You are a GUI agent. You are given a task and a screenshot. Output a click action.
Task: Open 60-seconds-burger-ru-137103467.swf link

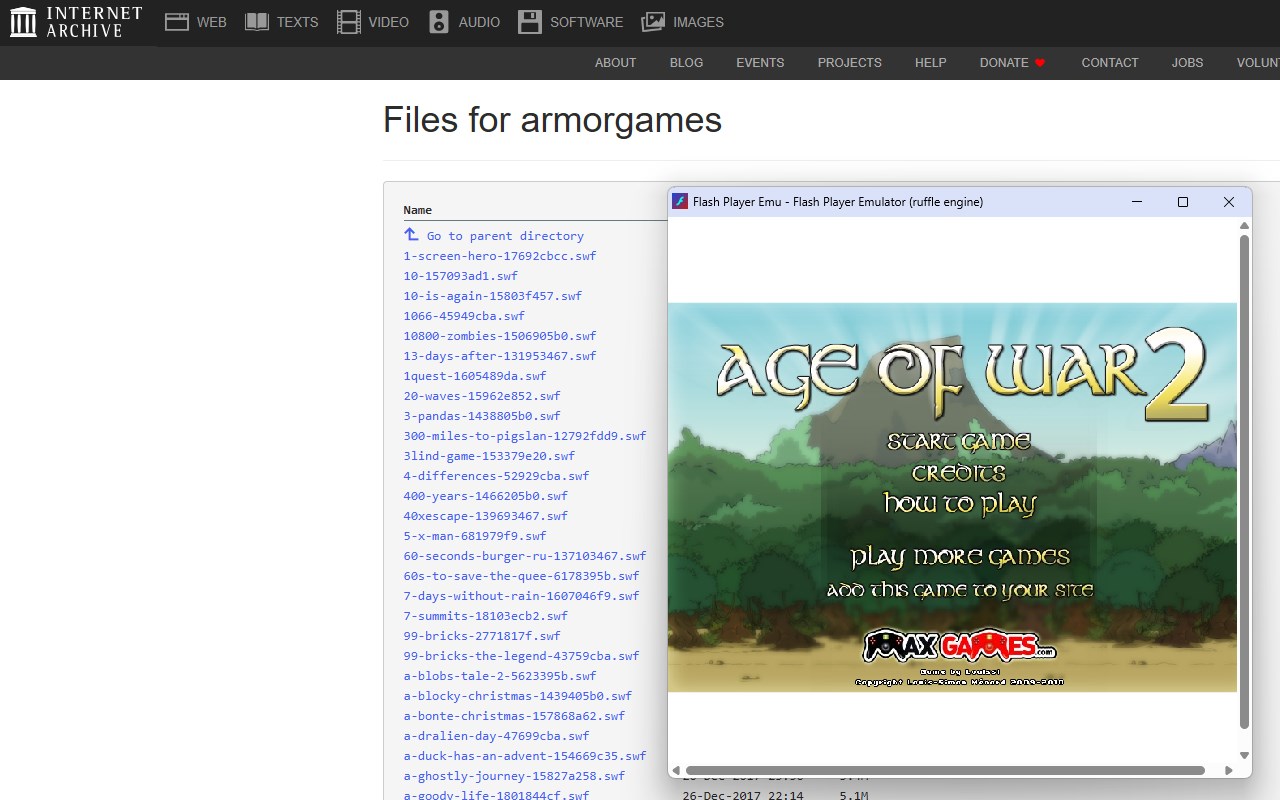[x=525, y=556]
